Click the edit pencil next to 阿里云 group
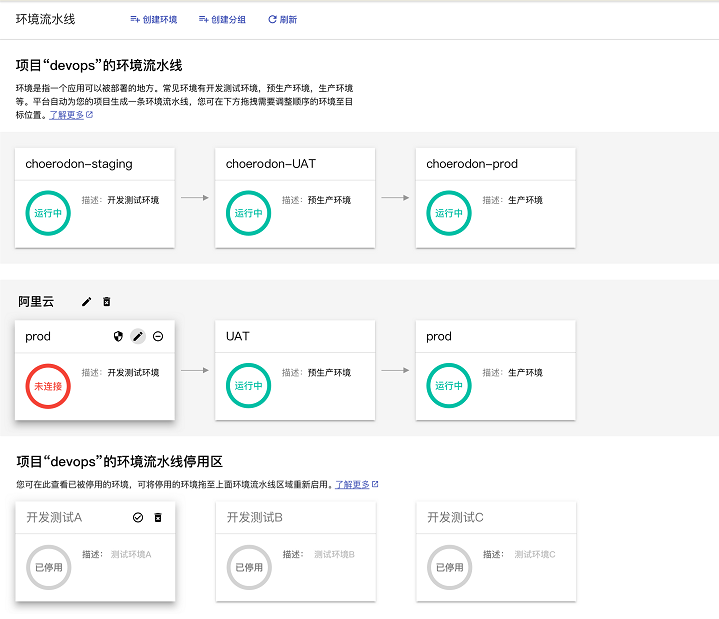Image resolution: width=719 pixels, height=619 pixels. tap(87, 301)
